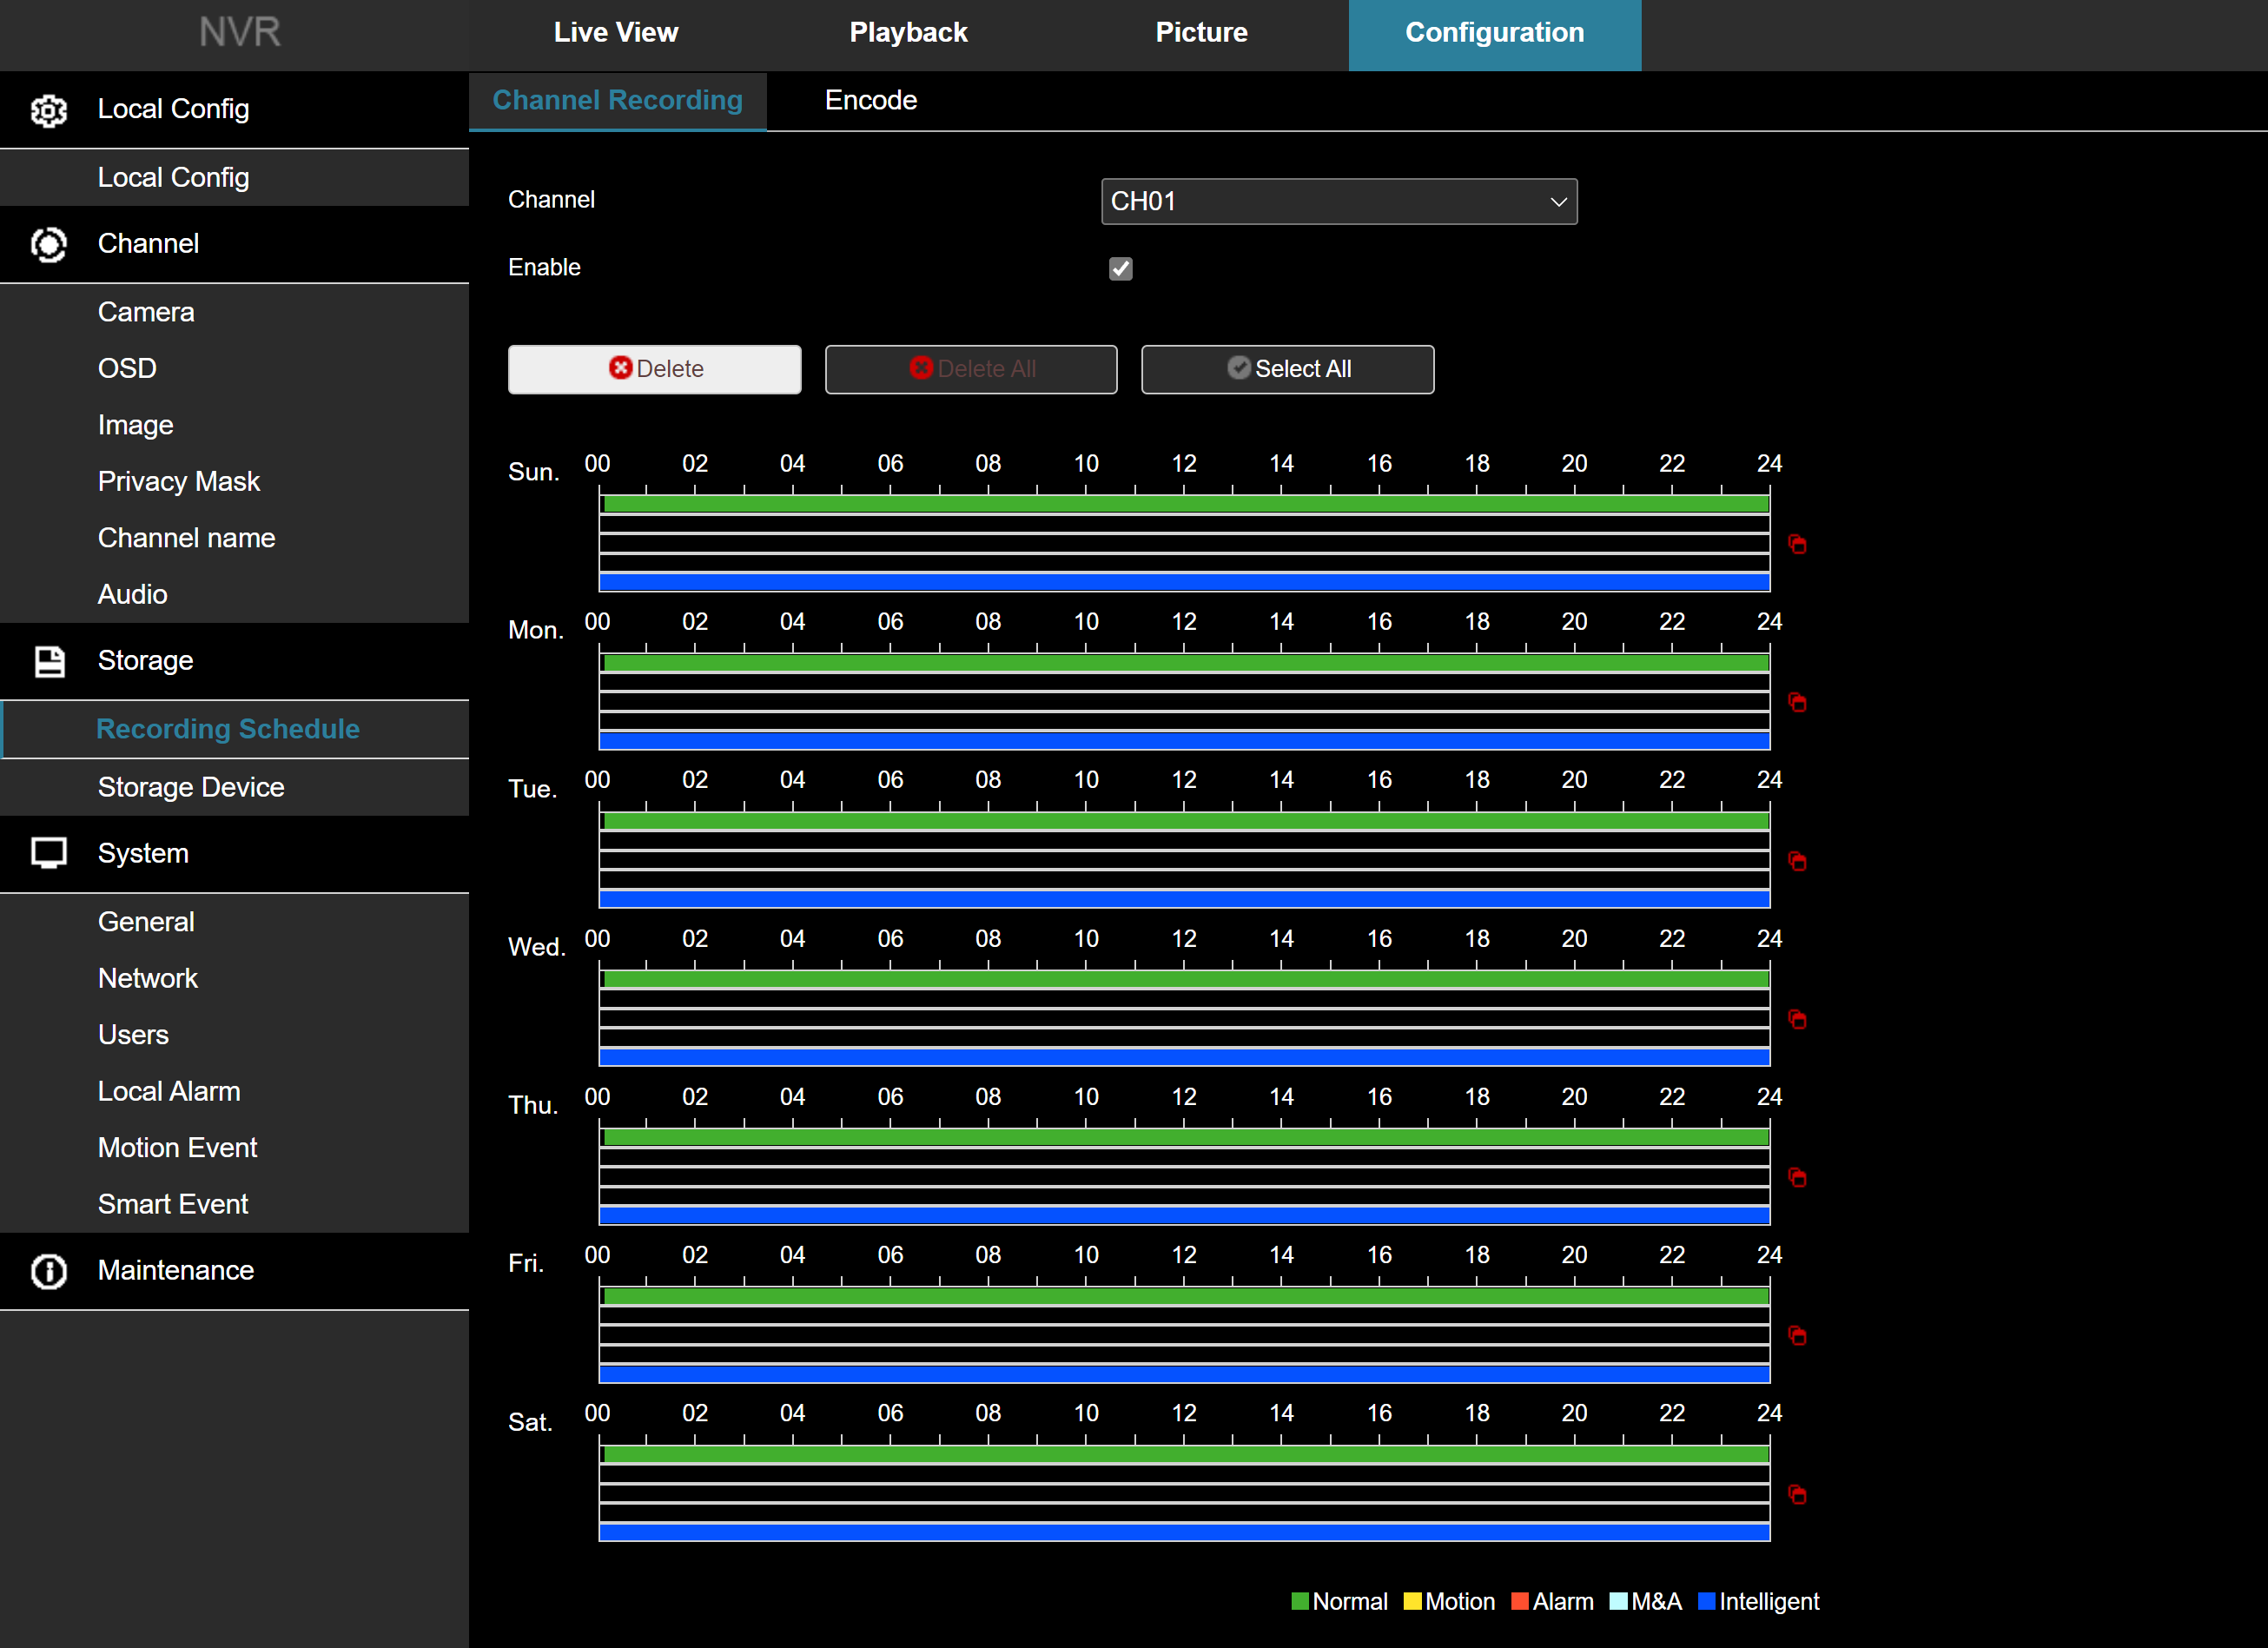Collapse the Channel section in sidebar

(148, 244)
